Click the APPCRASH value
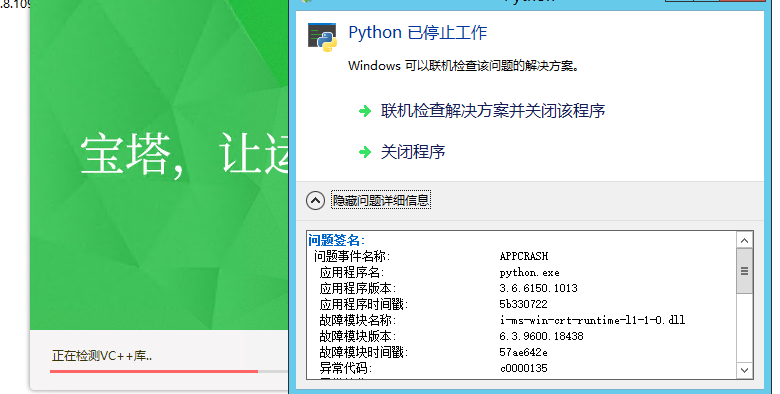Screen dimensions: 780x394 click(x=524, y=256)
